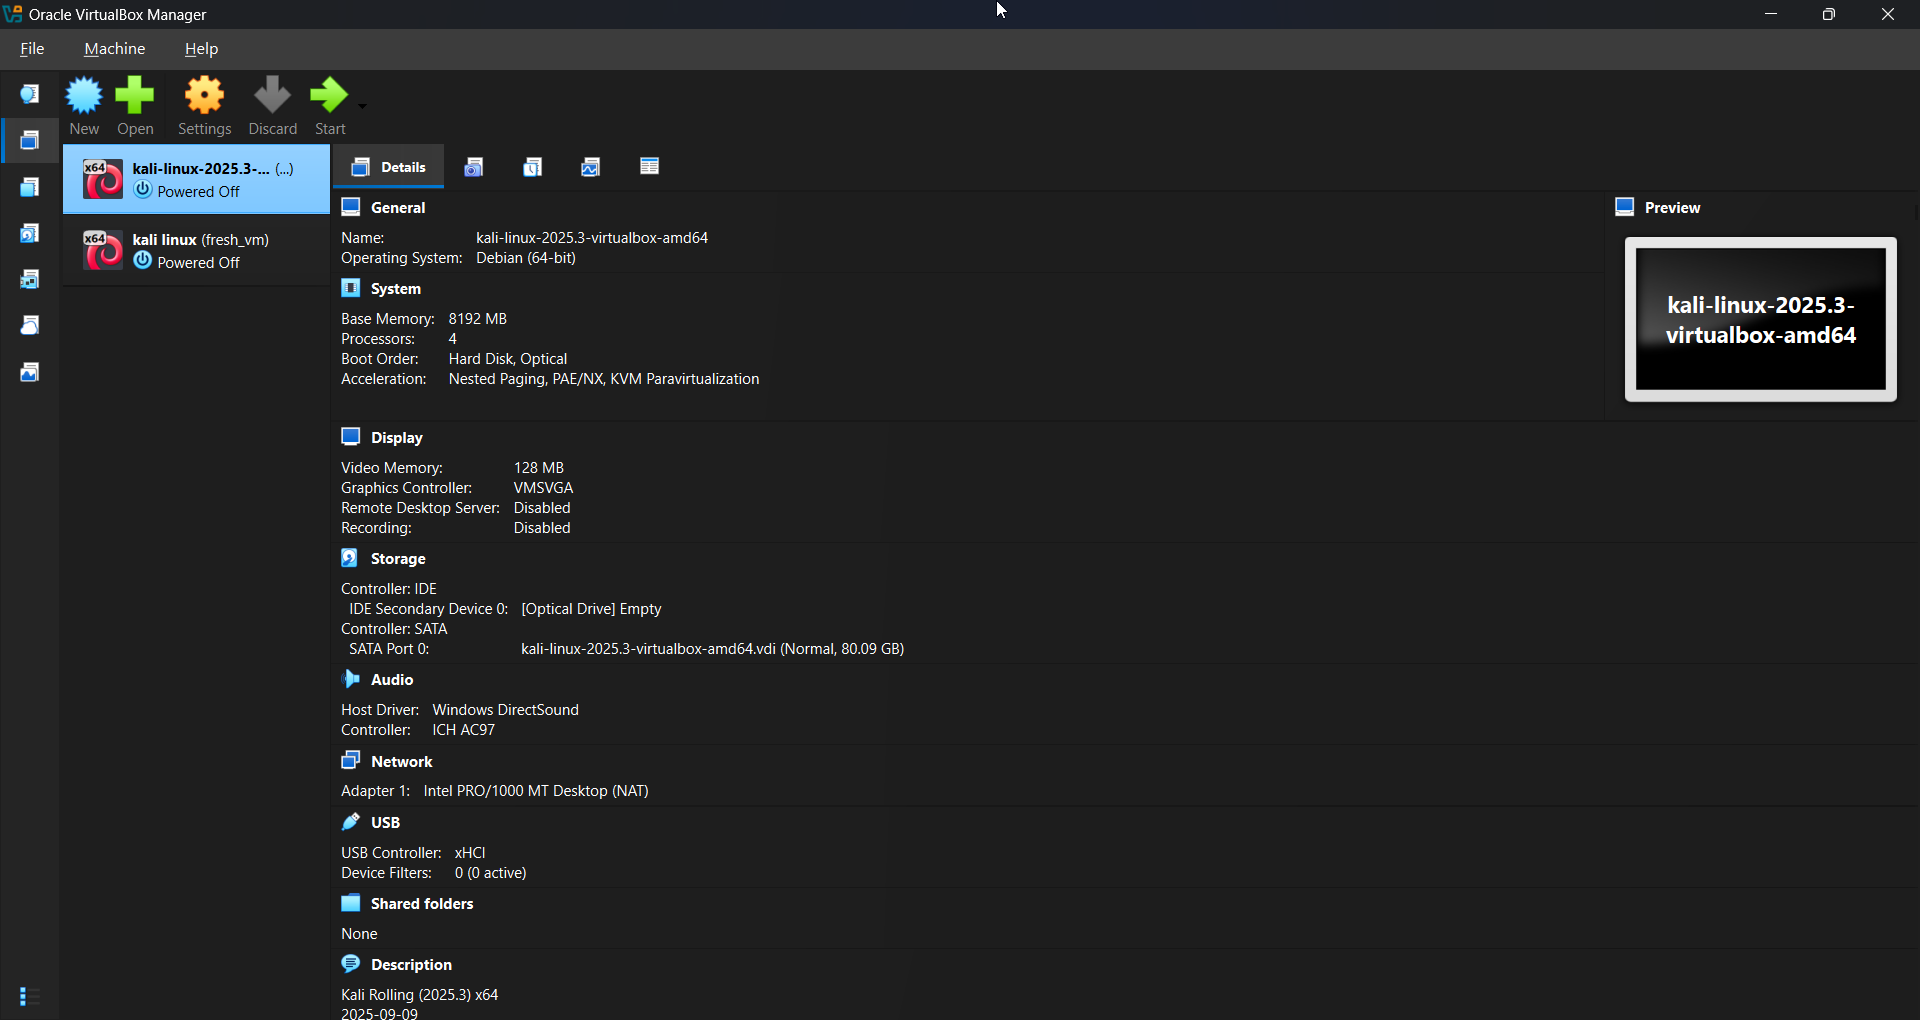This screenshot has width=1920, height=1020.
Task: Open the Cloud tool in left sidebar
Action: click(30, 326)
